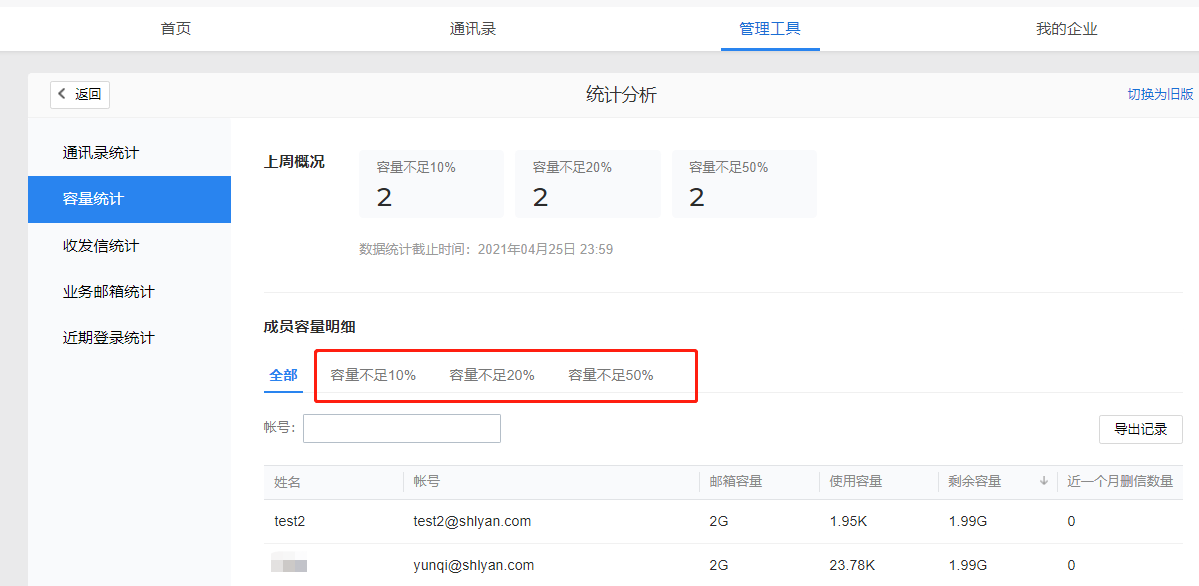Viewport: 1199px width, 586px height.
Task: Open 近期登录统计 in the sidebar
Action: click(98, 337)
